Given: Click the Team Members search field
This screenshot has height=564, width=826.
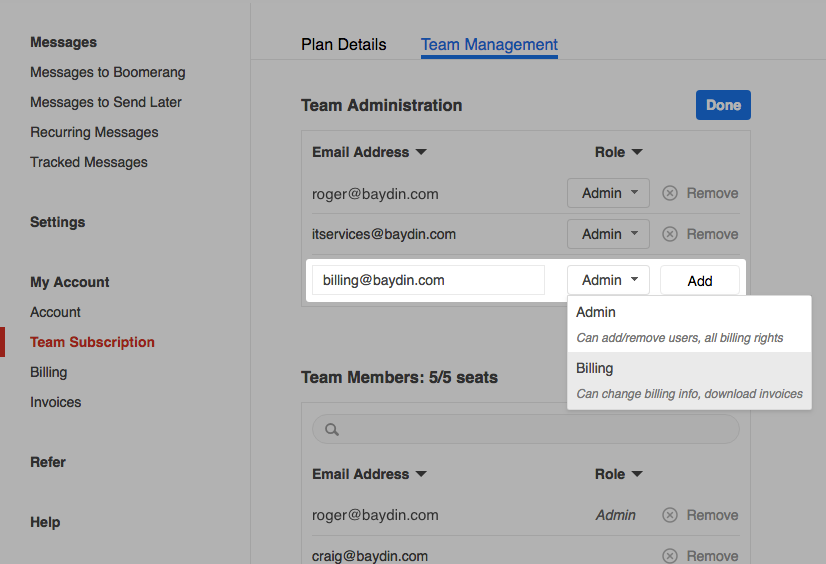Looking at the screenshot, I should pyautogui.click(x=535, y=430).
